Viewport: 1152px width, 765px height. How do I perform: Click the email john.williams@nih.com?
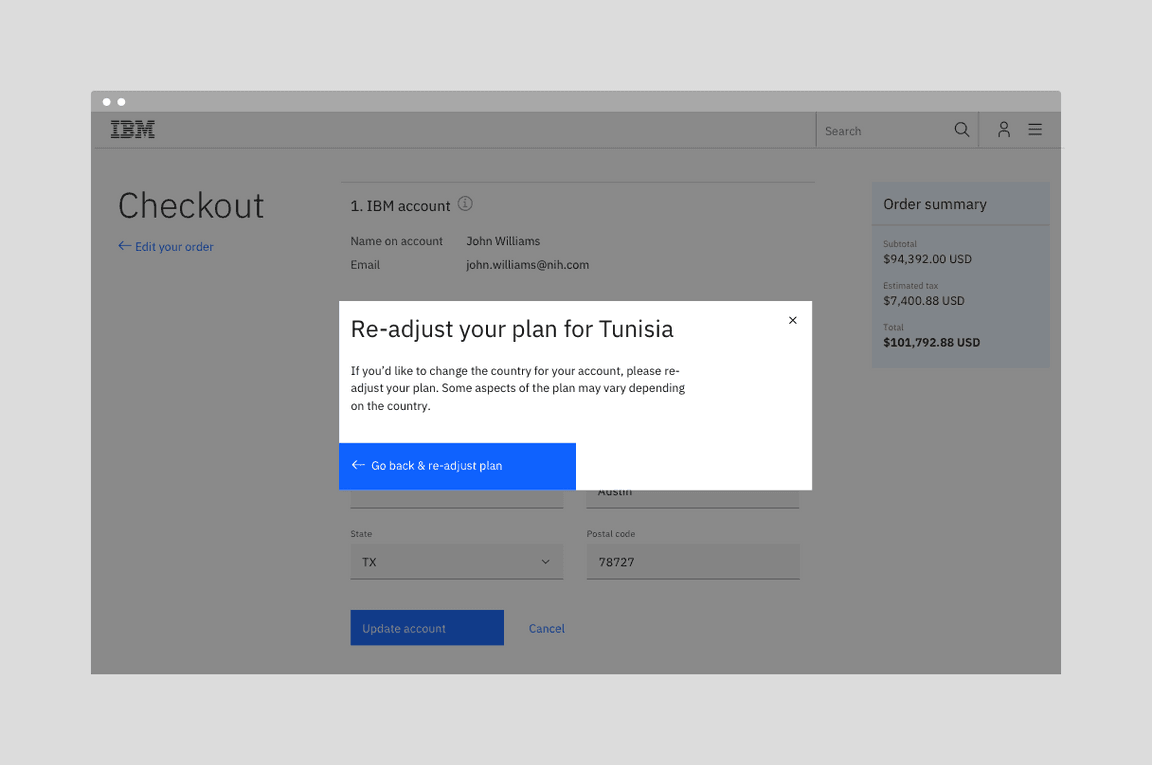pos(527,265)
